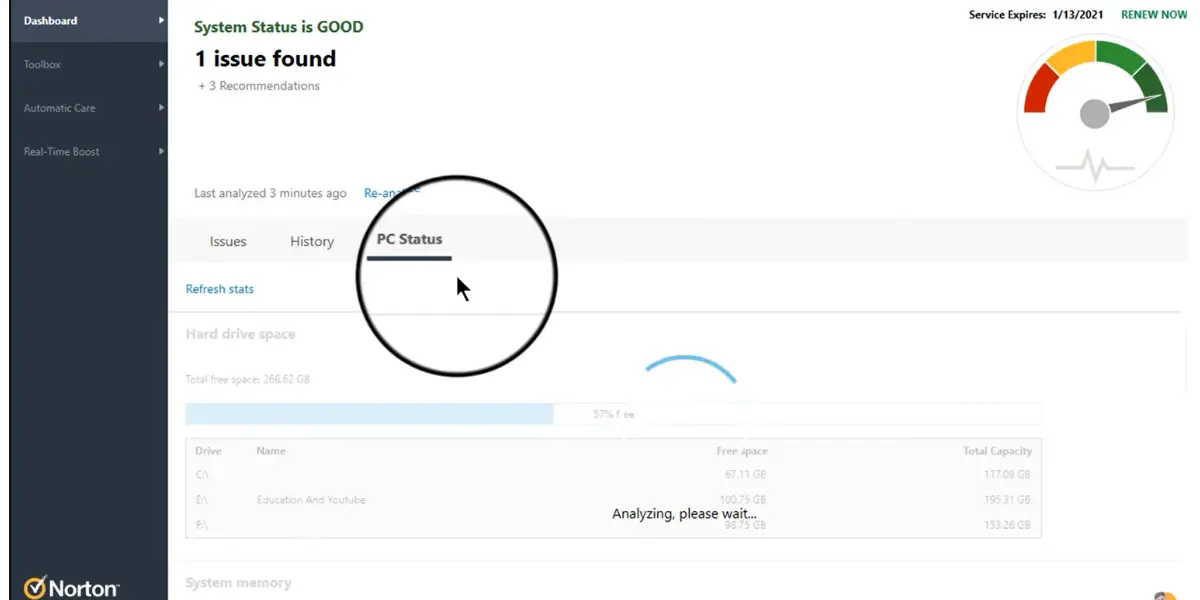Click the 67.11 GB free space value
Image resolution: width=1200 pixels, height=600 pixels.
tap(745, 475)
